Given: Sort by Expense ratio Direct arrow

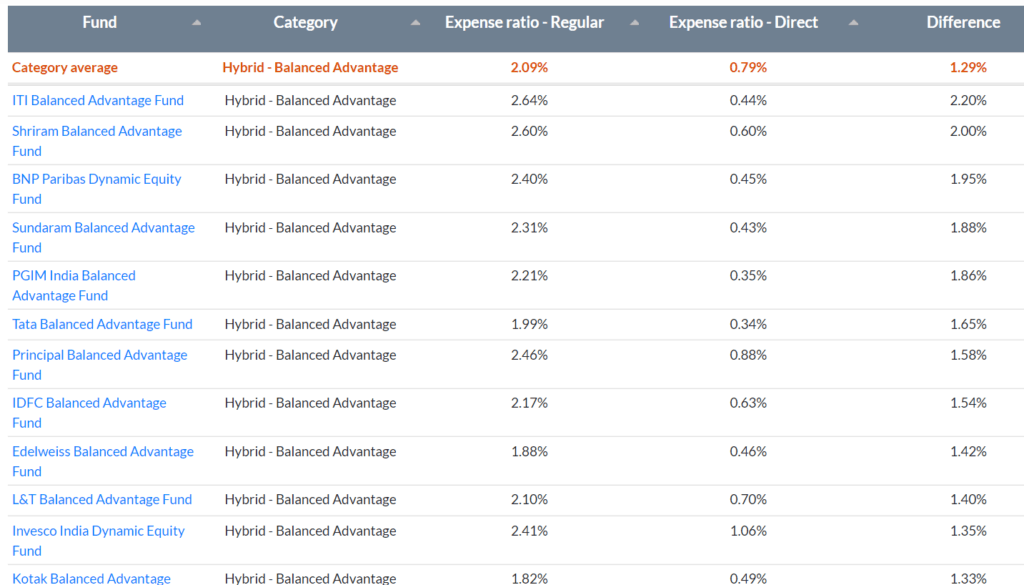Looking at the screenshot, I should (853, 23).
